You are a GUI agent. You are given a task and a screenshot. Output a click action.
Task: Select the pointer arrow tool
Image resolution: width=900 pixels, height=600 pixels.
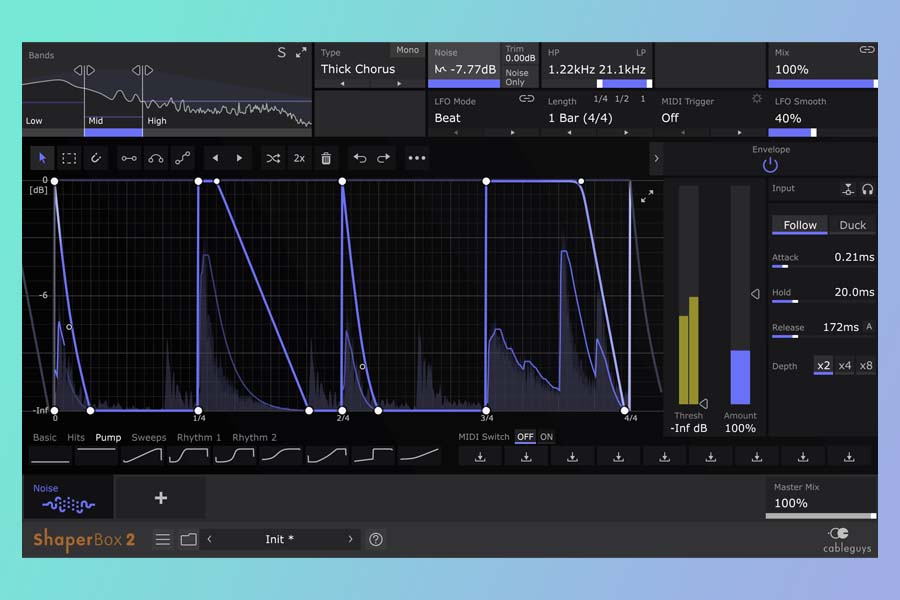[42, 158]
